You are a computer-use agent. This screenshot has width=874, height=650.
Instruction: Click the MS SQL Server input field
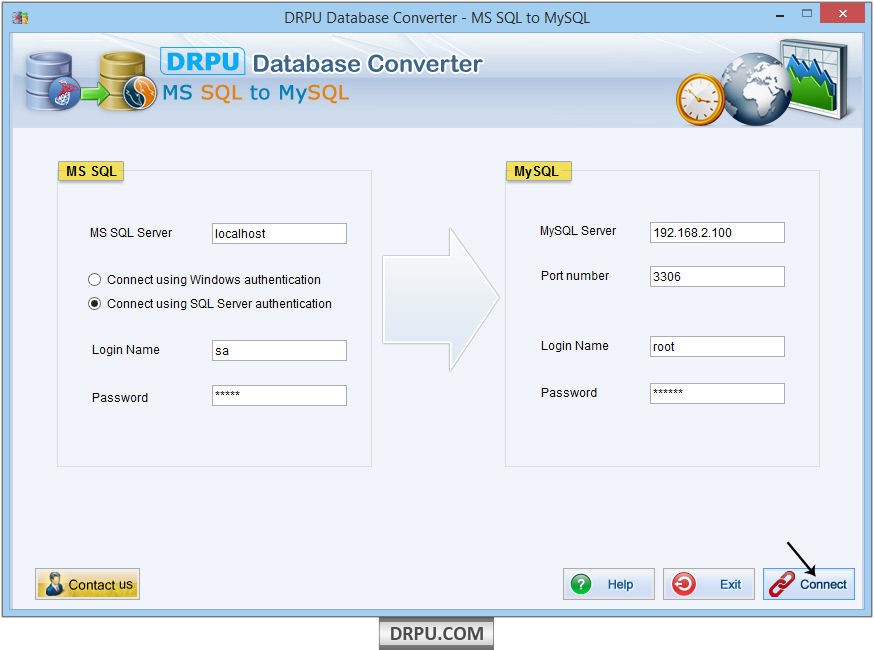(x=279, y=234)
